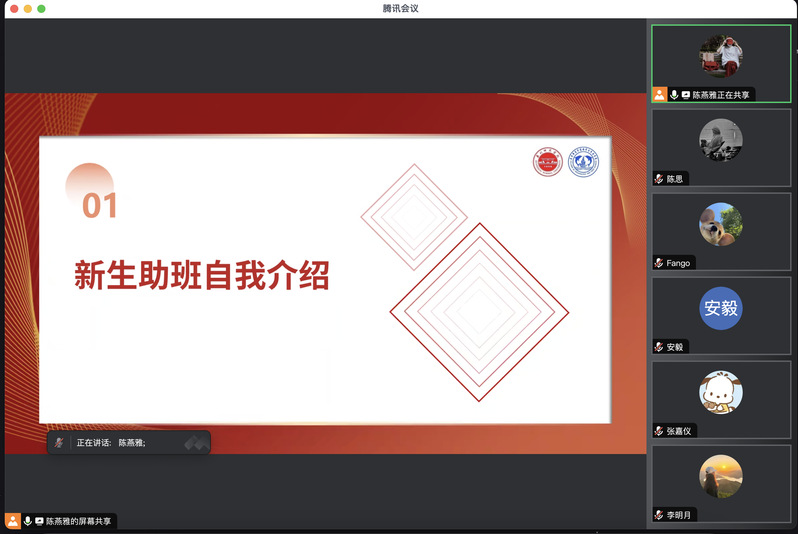Click the red circular logo on slide
The width and height of the screenshot is (798, 534).
(547, 162)
